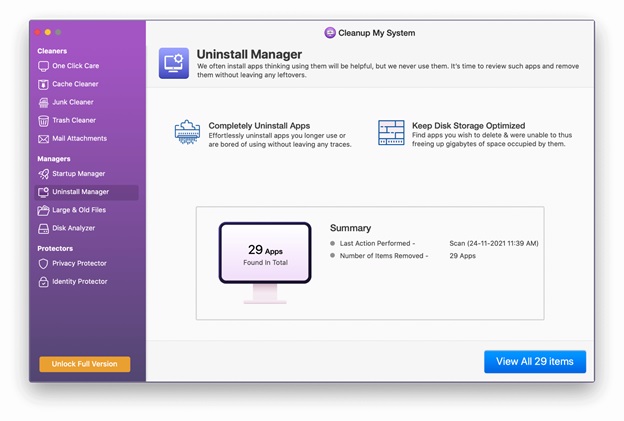Switch to Startup Manager in sidebar

pyautogui.click(x=78, y=174)
